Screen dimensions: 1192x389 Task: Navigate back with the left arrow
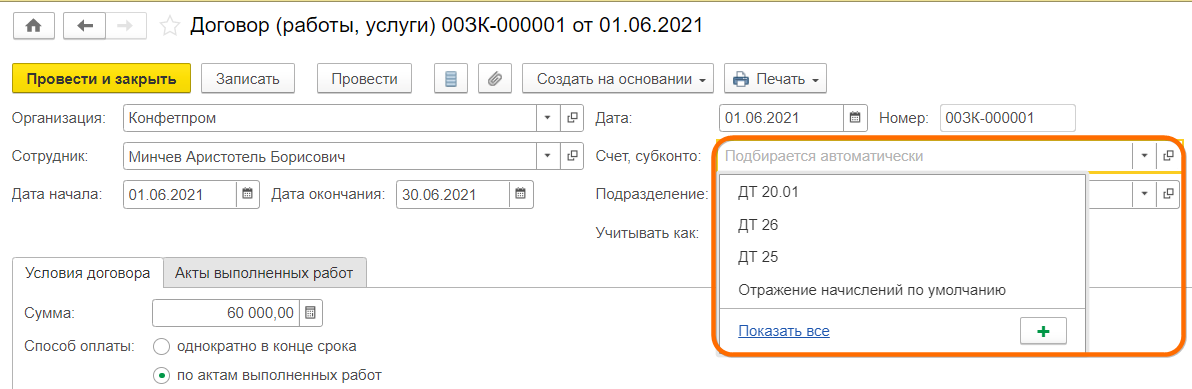[85, 26]
